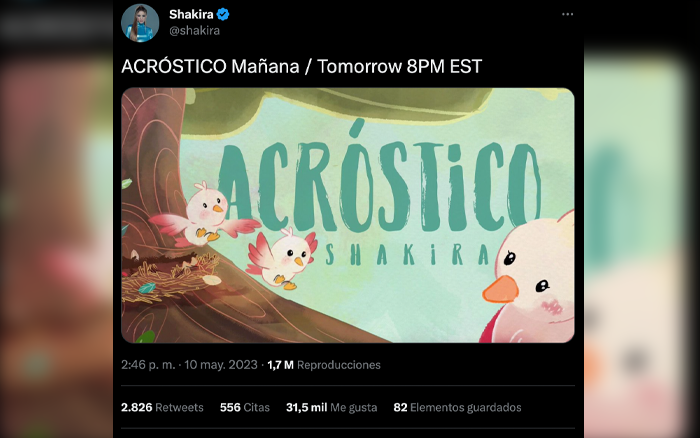The height and width of the screenshot is (438, 700).
Task: Click the large chick with orange beak
Action: (x=529, y=279)
